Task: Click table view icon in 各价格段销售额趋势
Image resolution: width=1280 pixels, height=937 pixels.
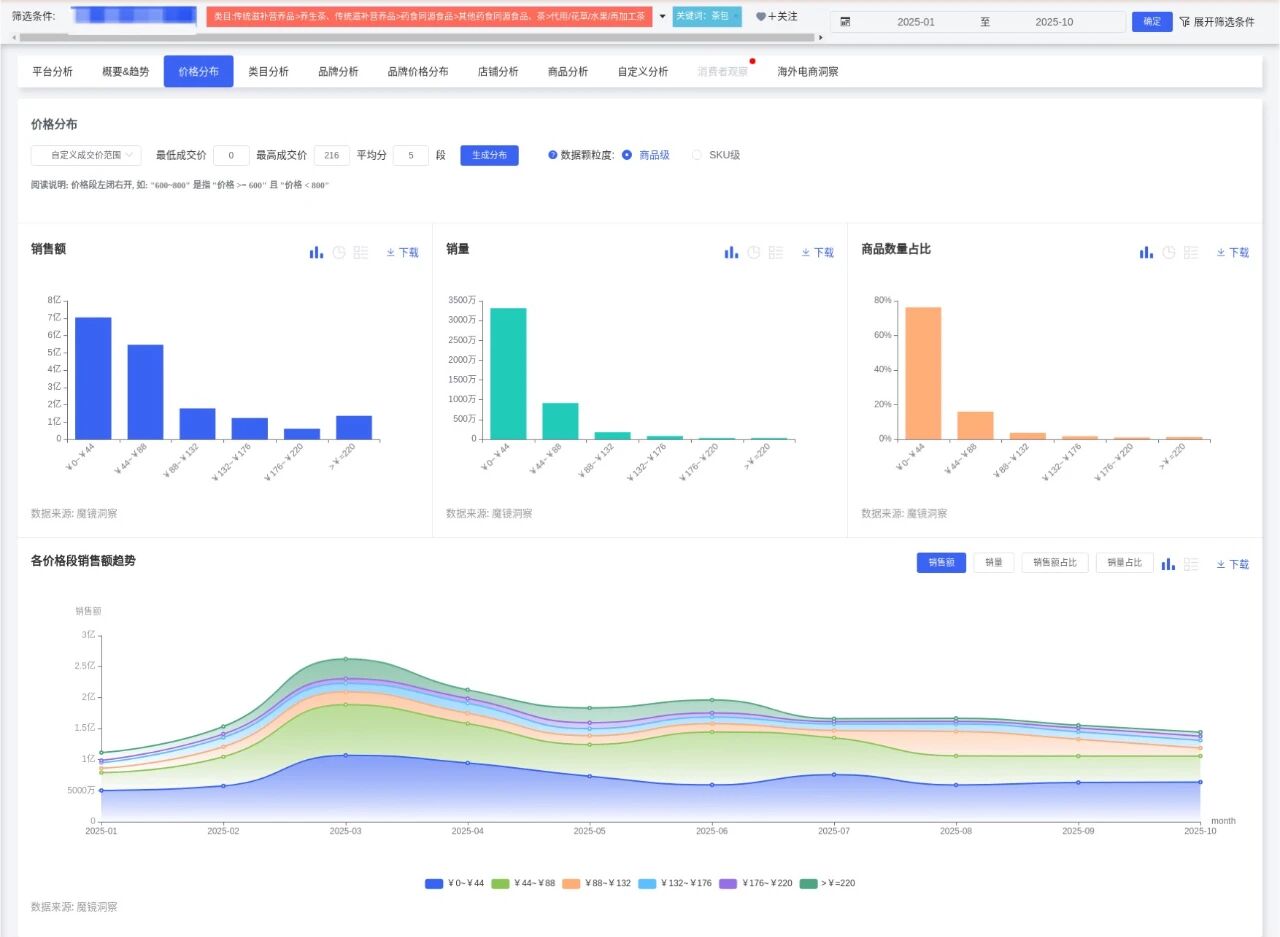Action: (x=1190, y=564)
